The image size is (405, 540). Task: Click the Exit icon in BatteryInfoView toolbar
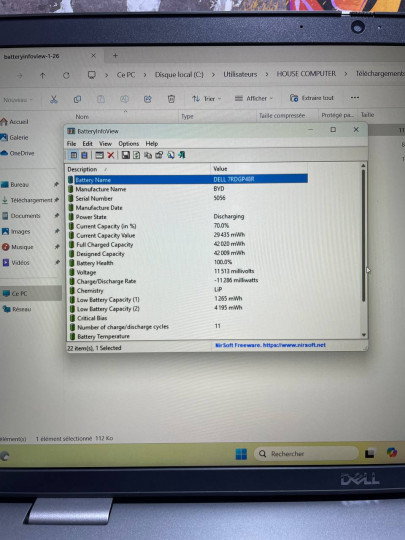click(181, 155)
